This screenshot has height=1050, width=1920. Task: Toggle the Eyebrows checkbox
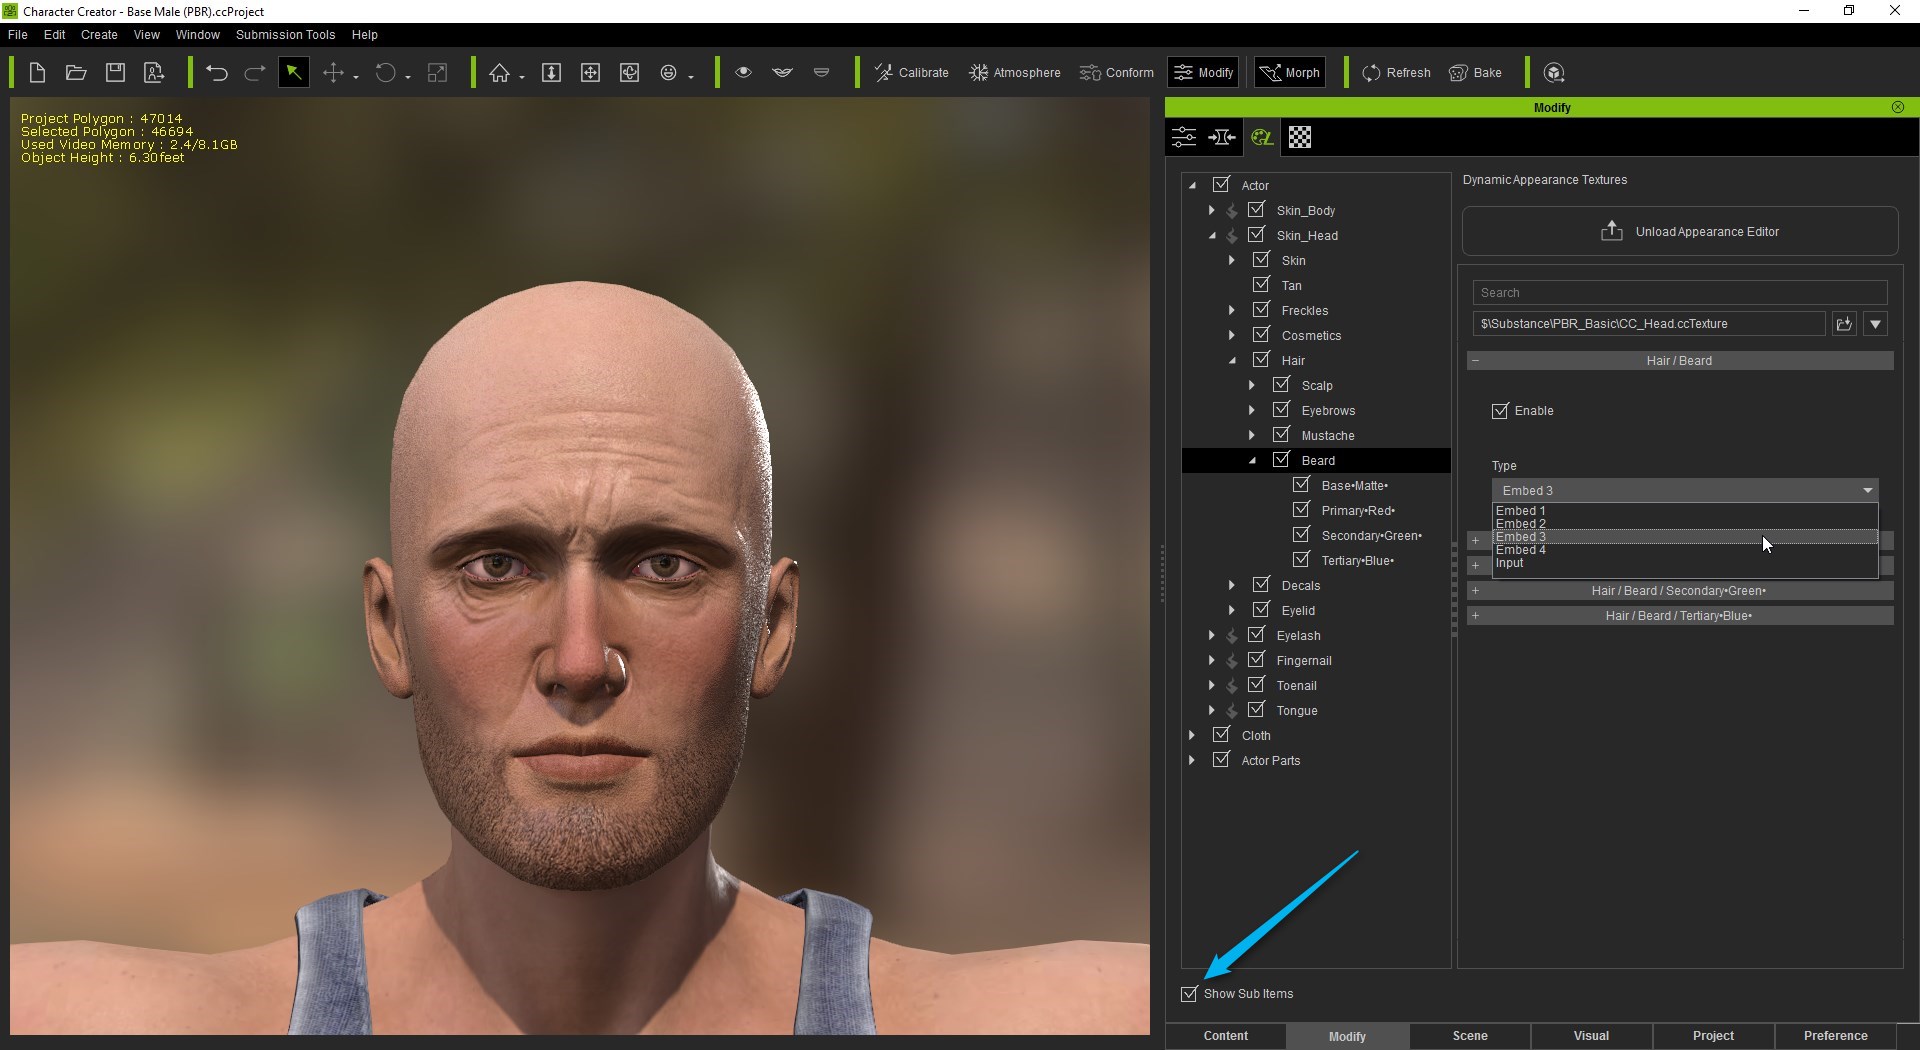1282,409
